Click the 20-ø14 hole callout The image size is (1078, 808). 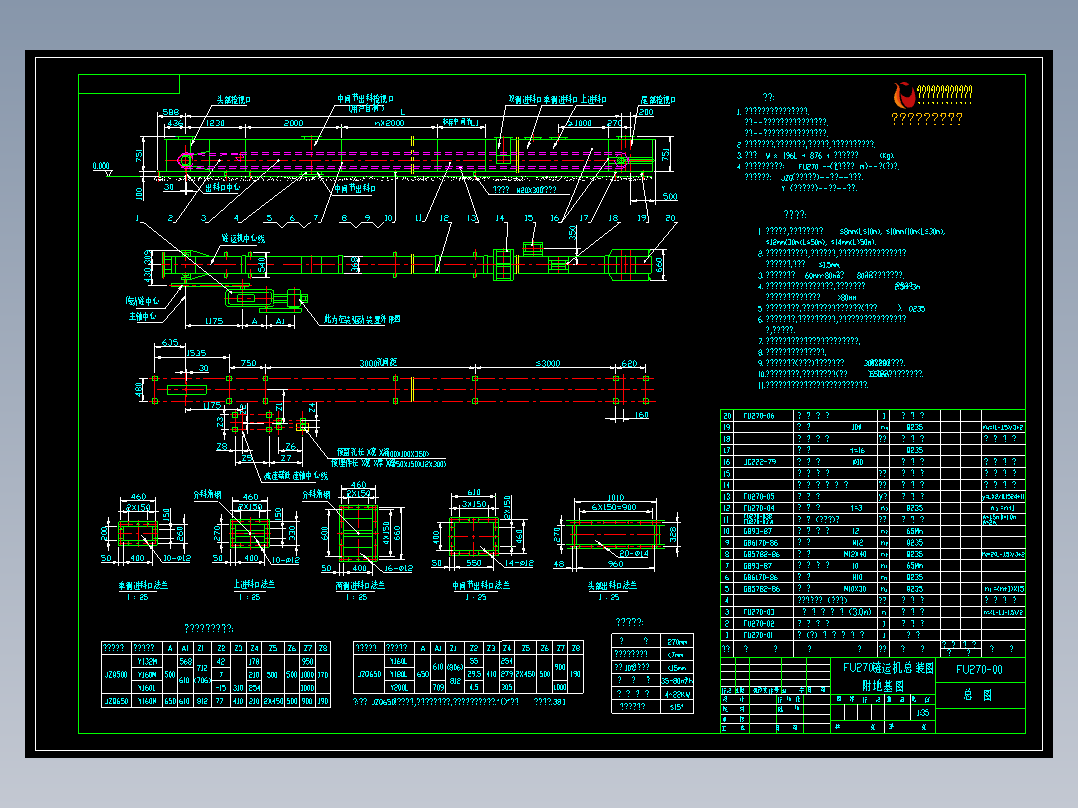pos(634,553)
